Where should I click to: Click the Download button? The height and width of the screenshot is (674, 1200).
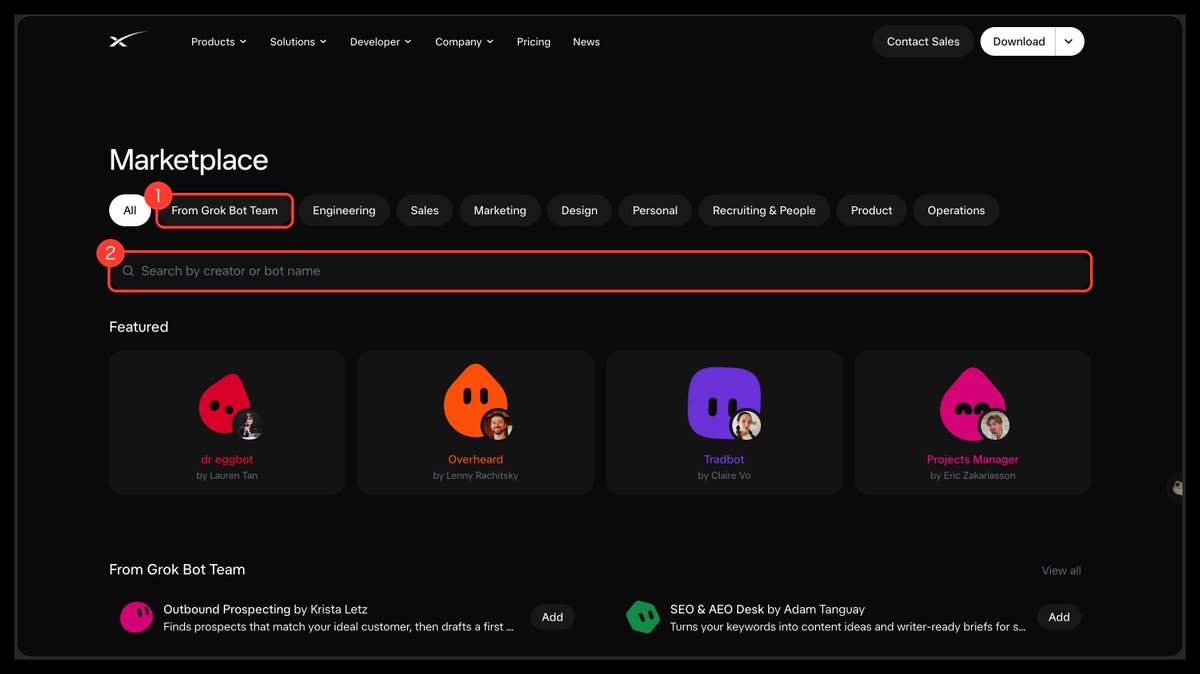point(1018,41)
